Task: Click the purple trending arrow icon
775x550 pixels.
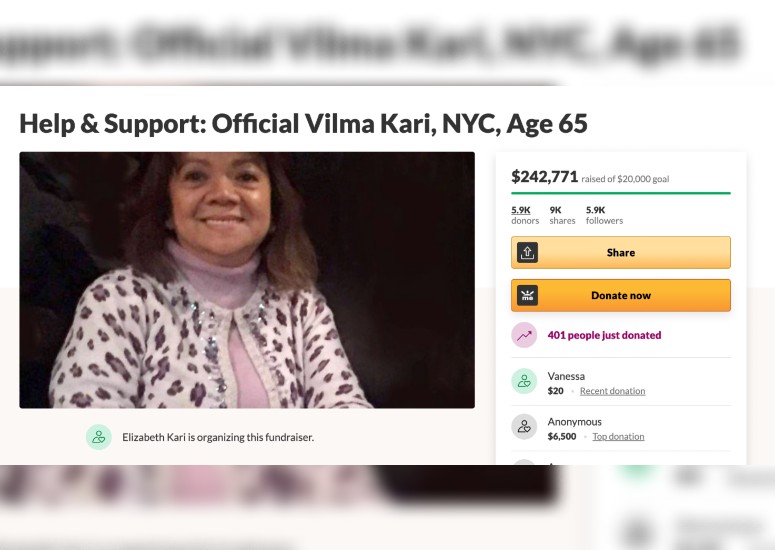Action: point(524,335)
